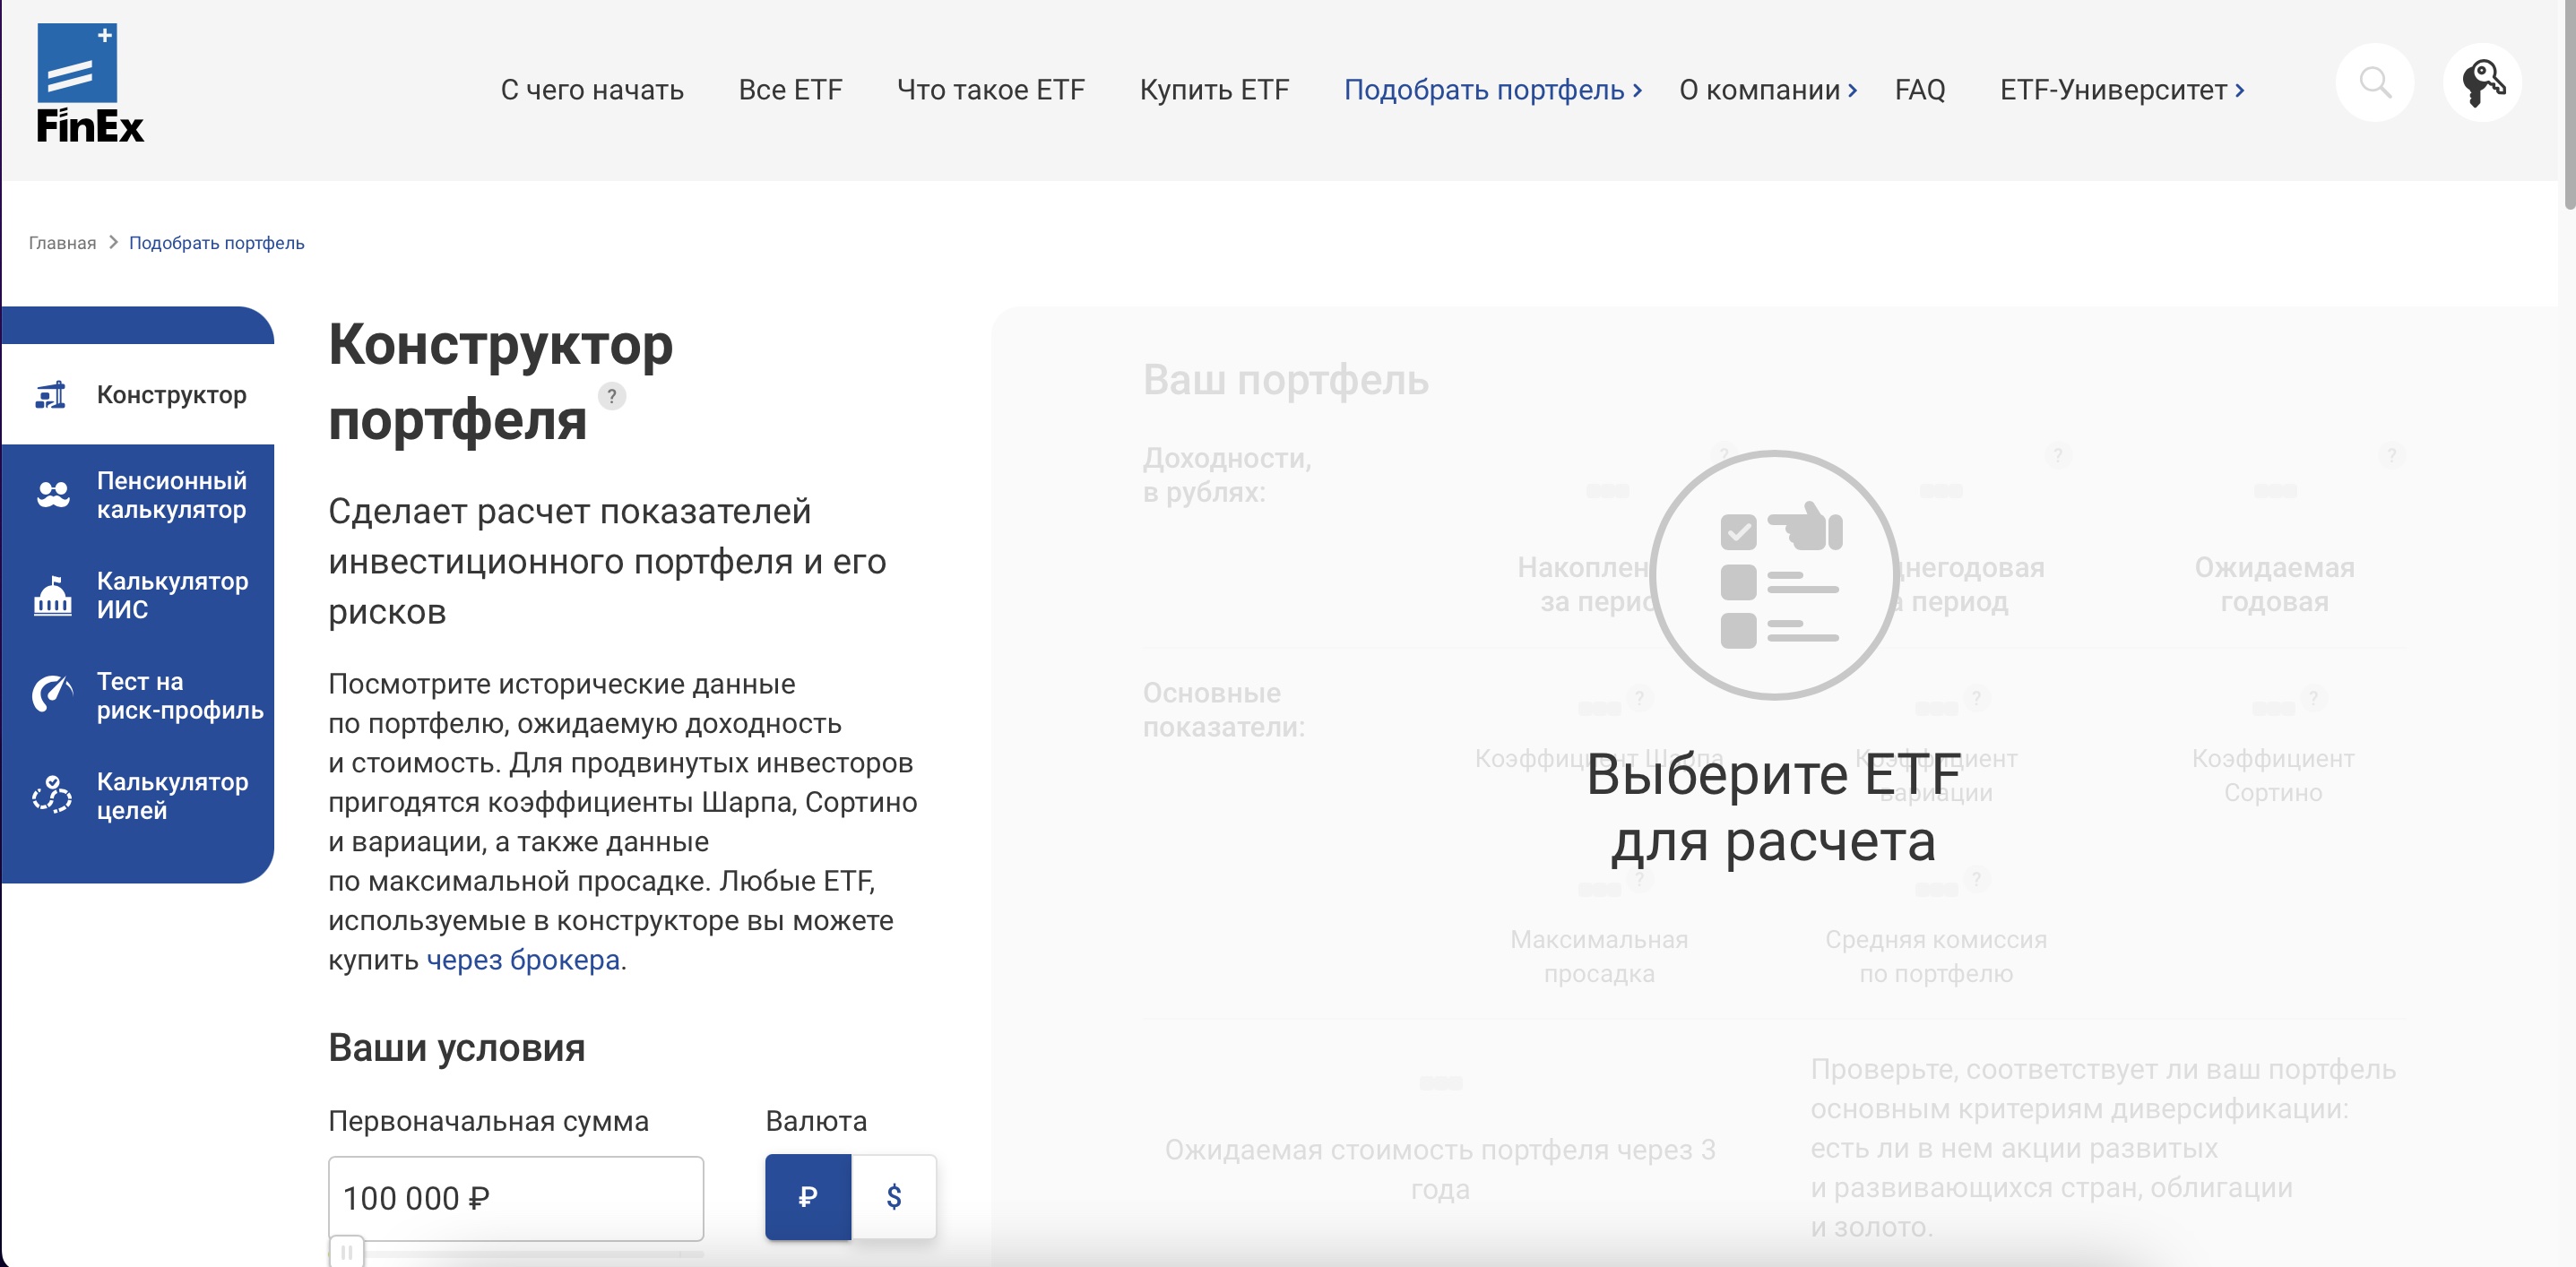This screenshot has height=1267, width=2576.
Task: Select dollar currency button
Action: pos(894,1197)
